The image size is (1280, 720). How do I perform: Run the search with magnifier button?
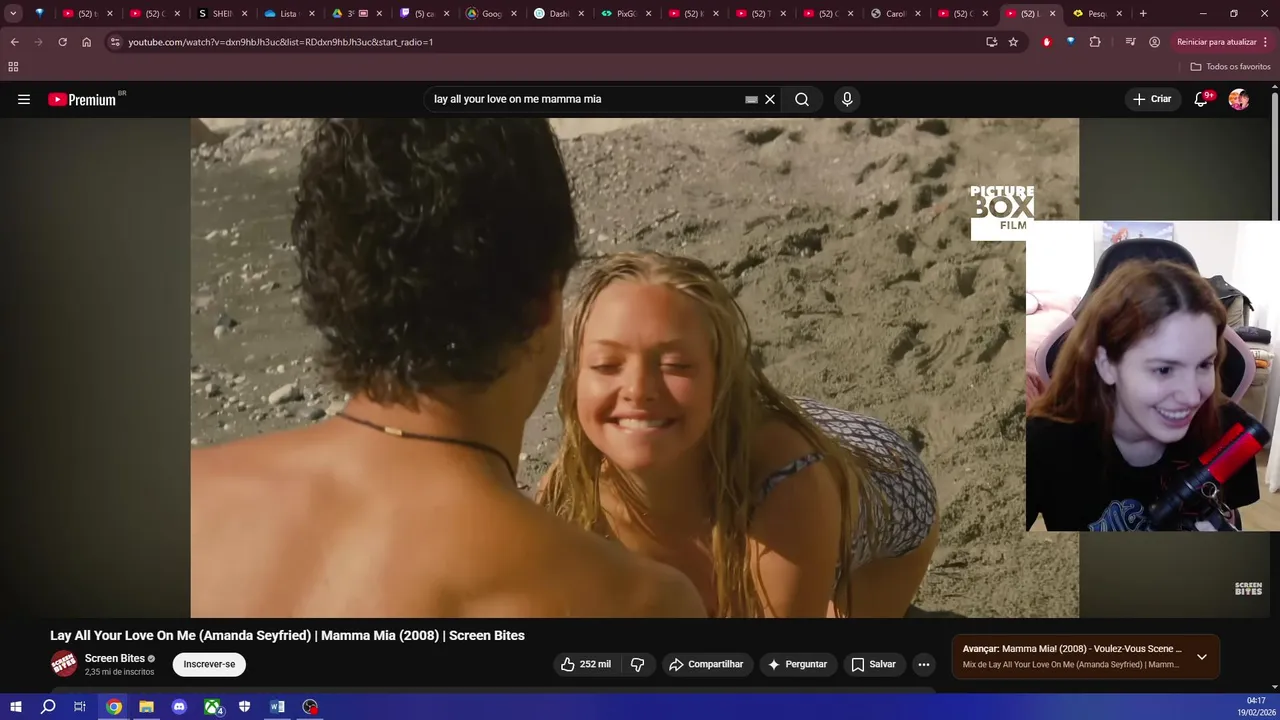(802, 99)
